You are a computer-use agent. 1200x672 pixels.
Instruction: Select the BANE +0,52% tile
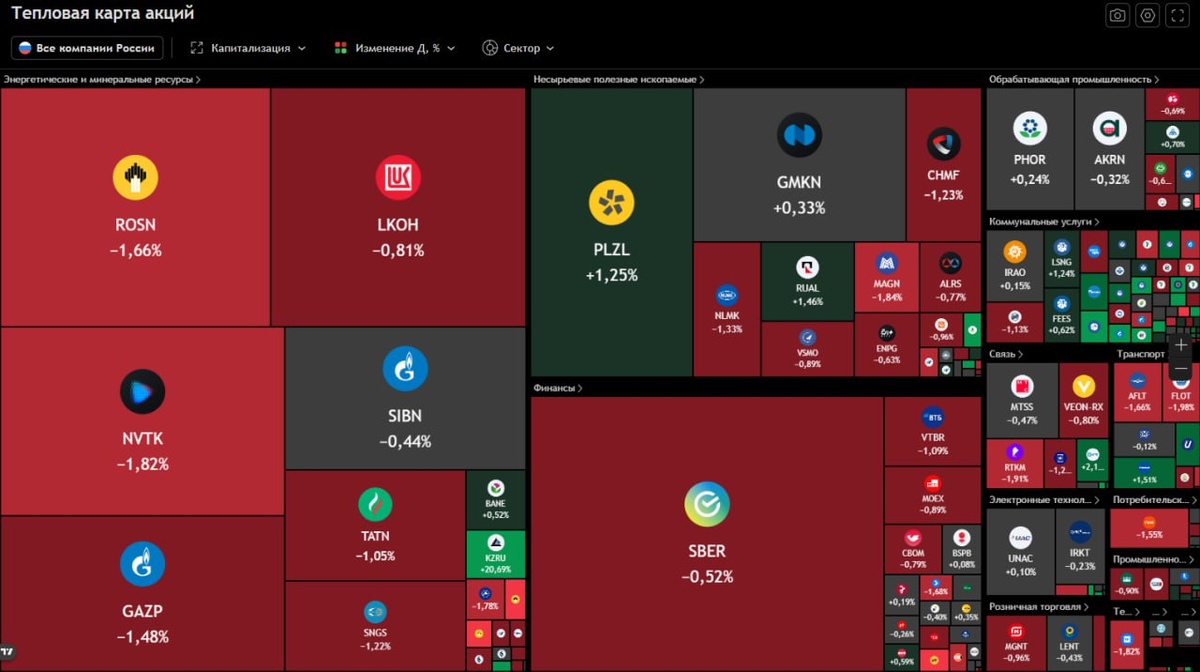pos(495,500)
